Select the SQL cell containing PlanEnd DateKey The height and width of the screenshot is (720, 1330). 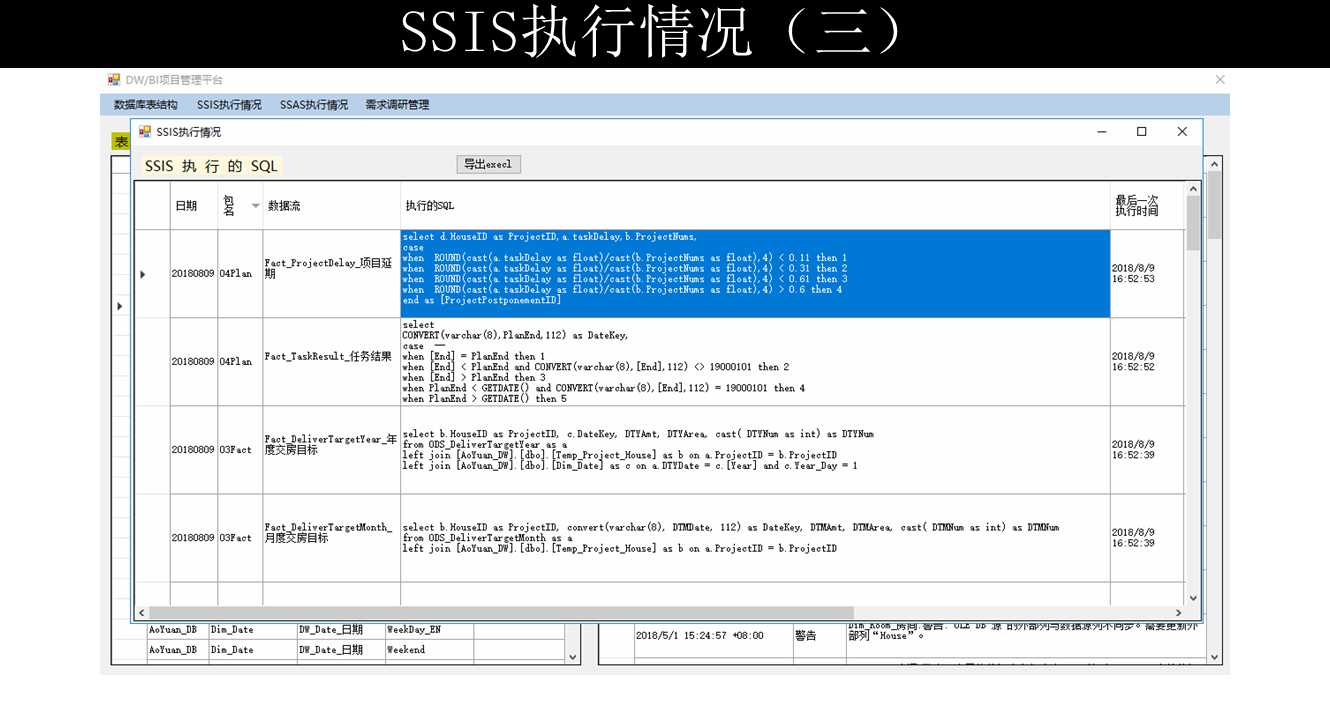tap(755, 362)
